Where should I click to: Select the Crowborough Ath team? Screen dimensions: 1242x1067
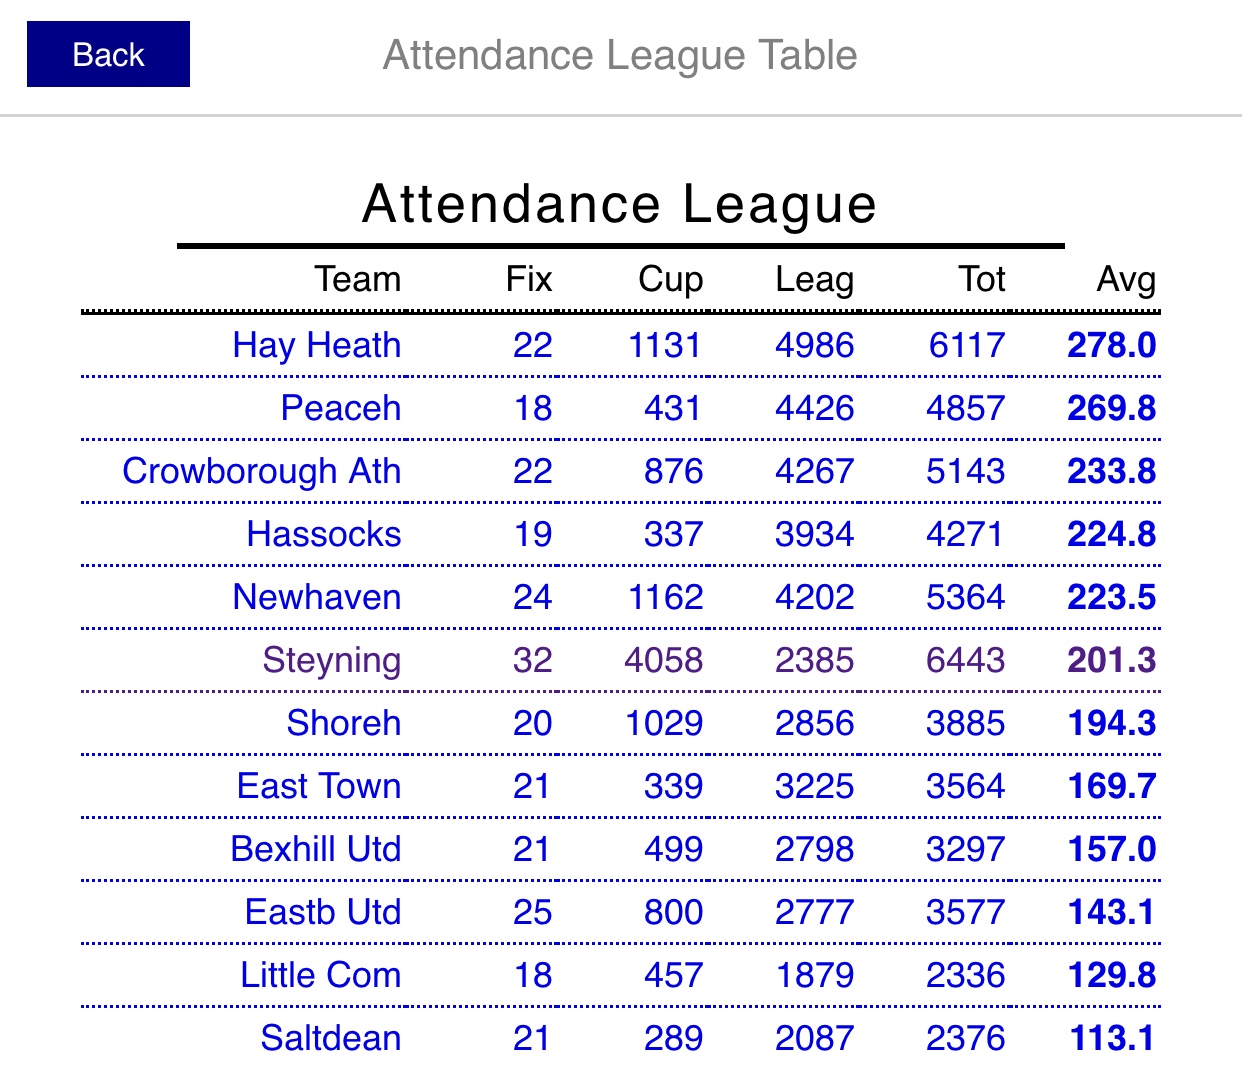coord(261,471)
